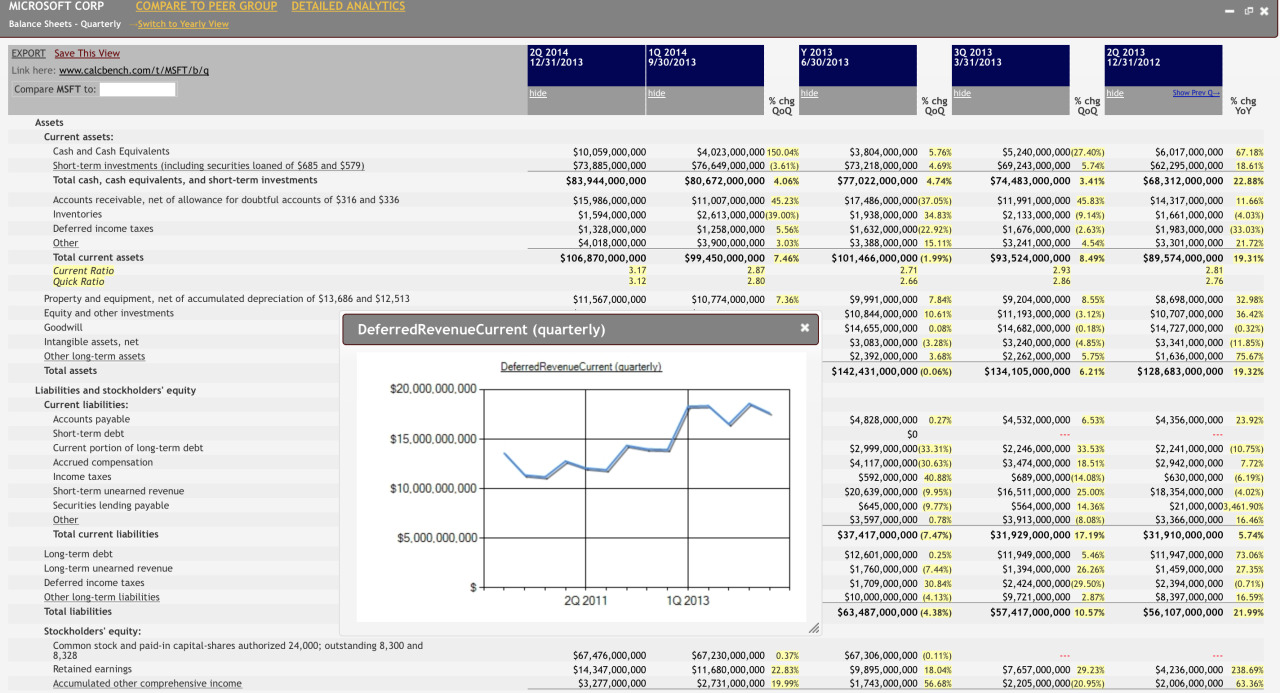
Task: Close the DeferredRevenueCurrent chart popup
Action: (x=804, y=328)
